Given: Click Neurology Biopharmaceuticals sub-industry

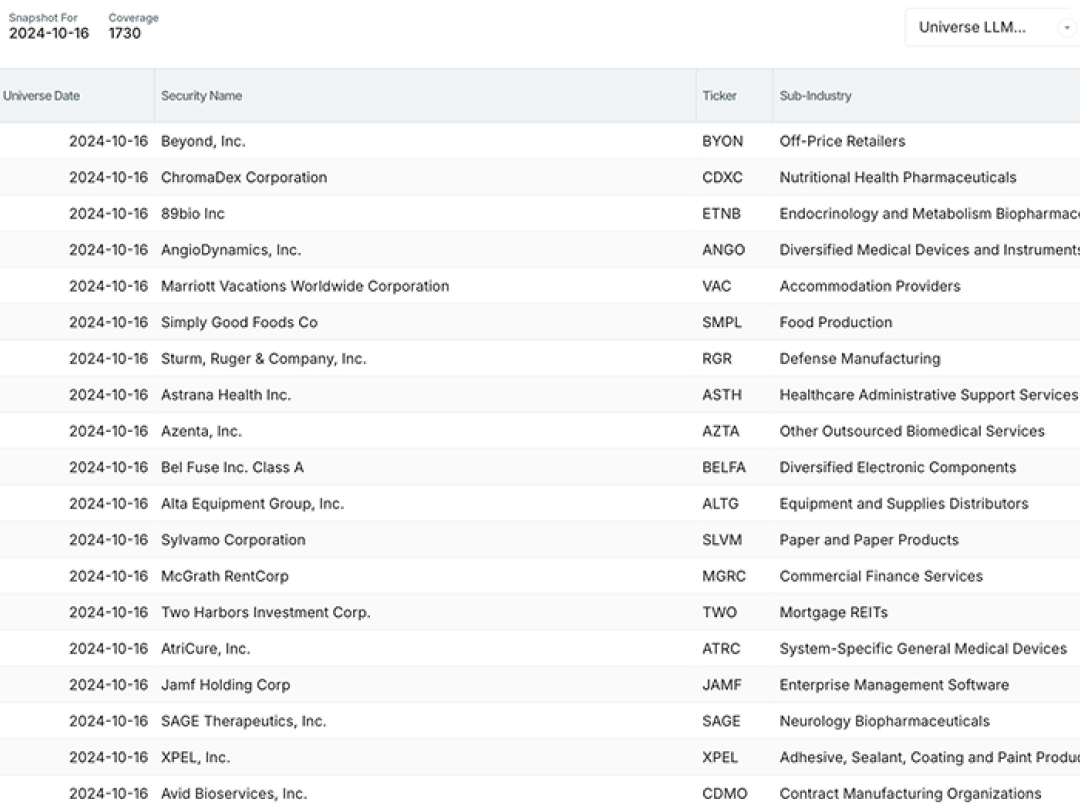Looking at the screenshot, I should 884,721.
